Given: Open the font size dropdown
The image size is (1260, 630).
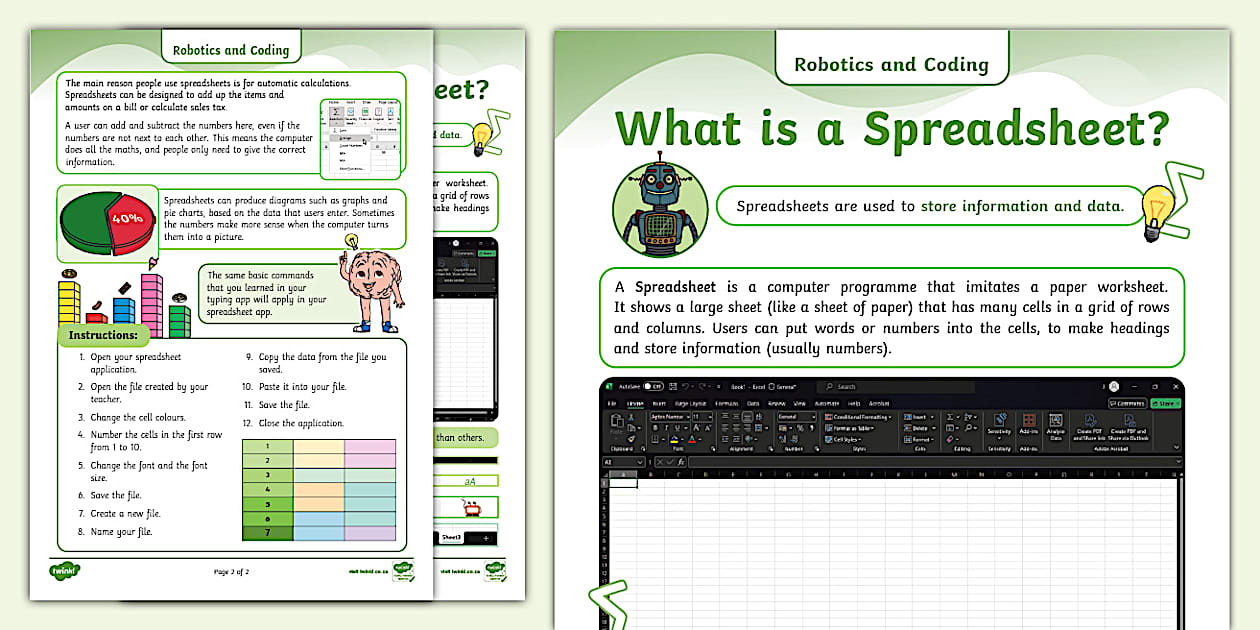Looking at the screenshot, I should pyautogui.click(x=711, y=417).
